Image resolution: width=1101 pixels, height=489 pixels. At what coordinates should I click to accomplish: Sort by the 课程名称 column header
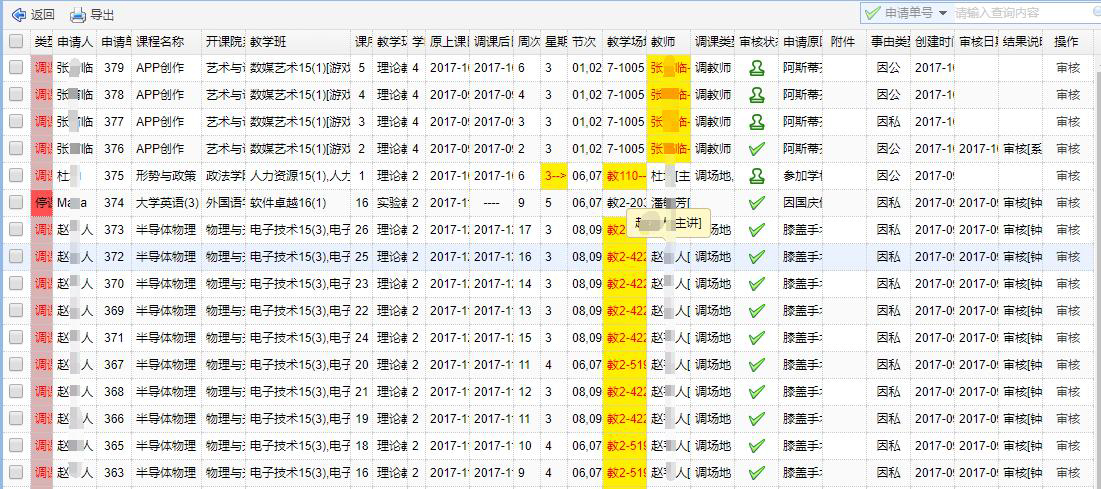(x=165, y=42)
